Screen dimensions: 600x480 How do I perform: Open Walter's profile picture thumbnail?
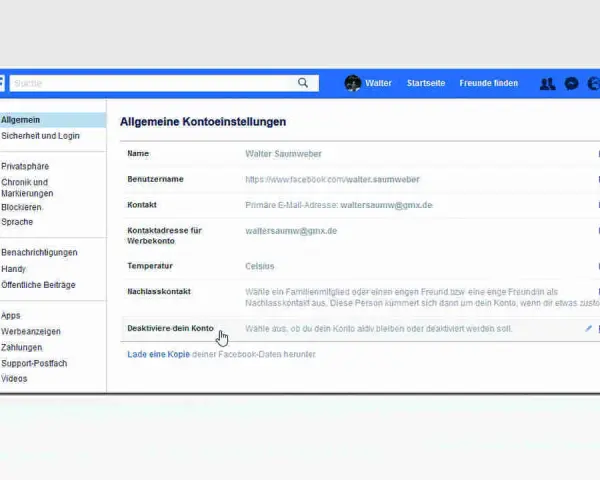[352, 83]
